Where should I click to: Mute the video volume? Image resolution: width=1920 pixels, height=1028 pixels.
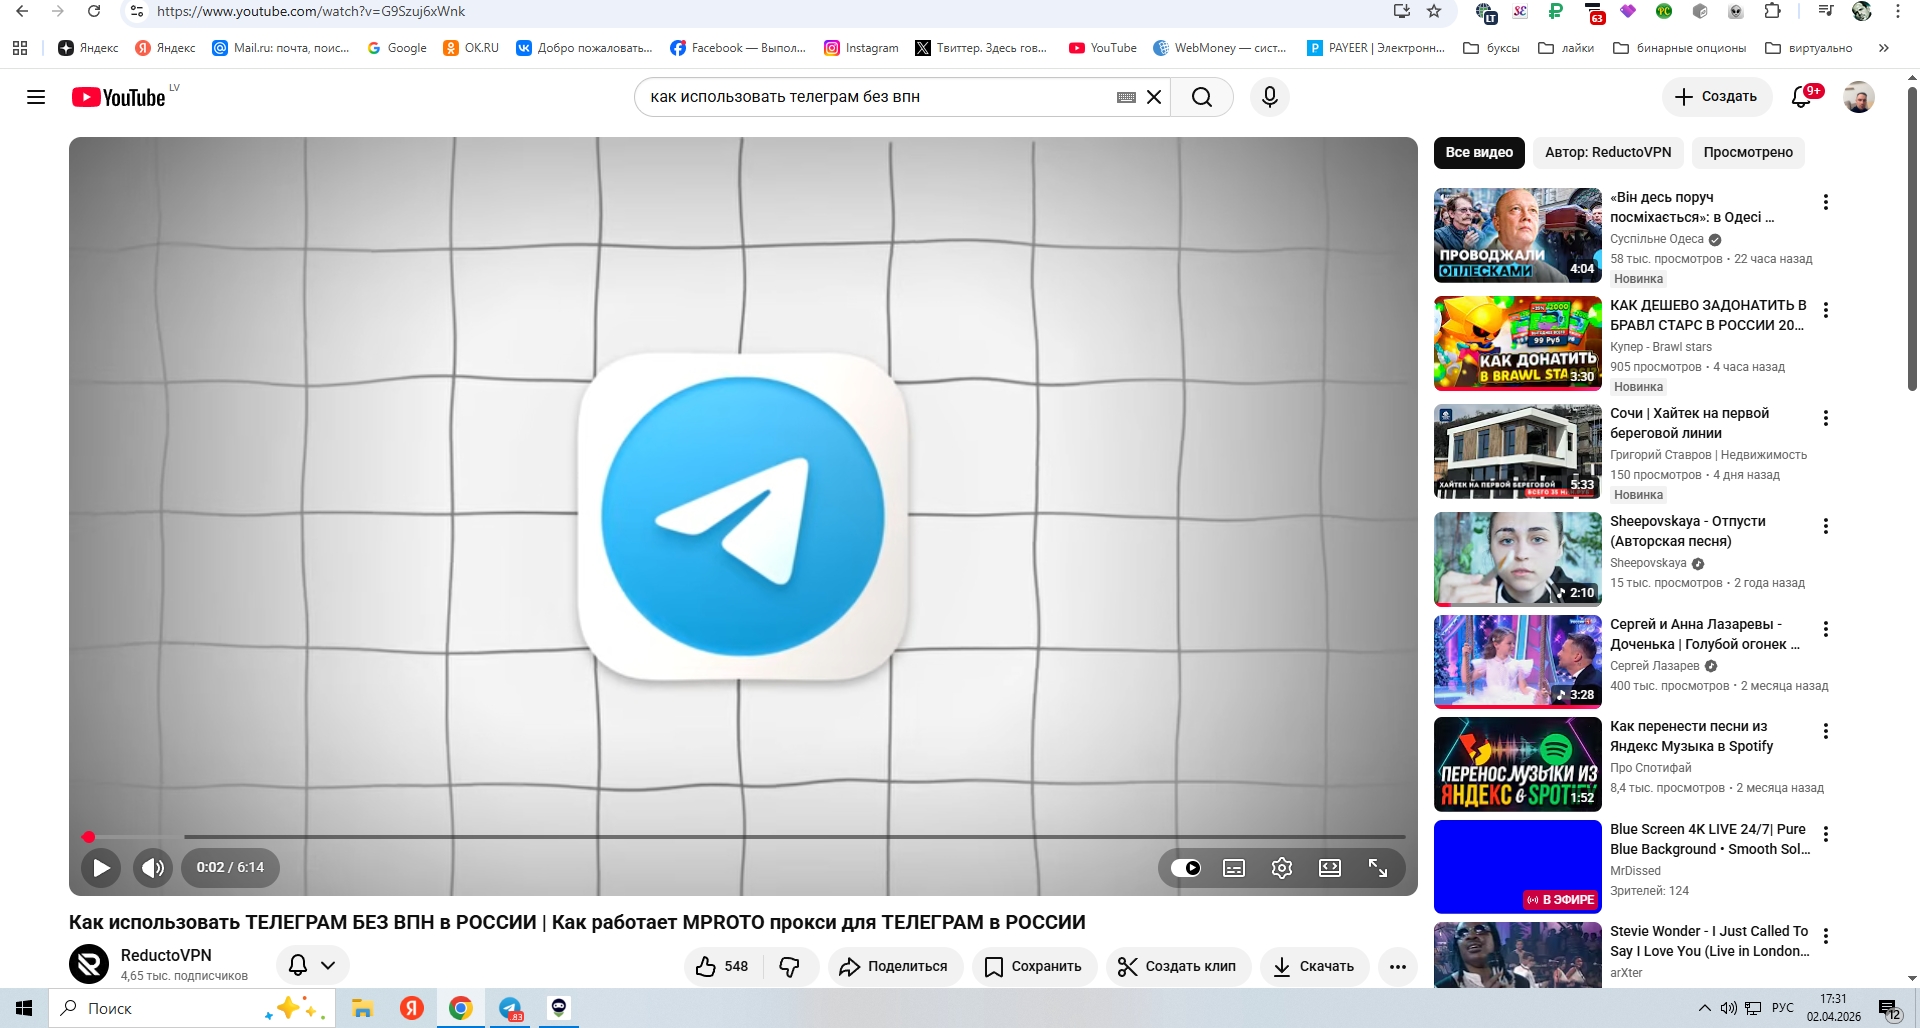click(x=152, y=868)
